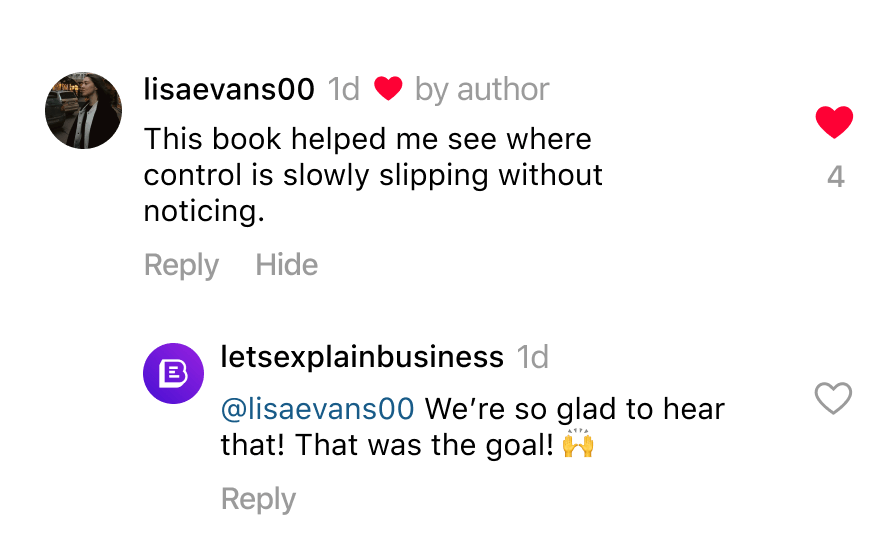Open the letsexplainbusiness username link

[x=362, y=357]
